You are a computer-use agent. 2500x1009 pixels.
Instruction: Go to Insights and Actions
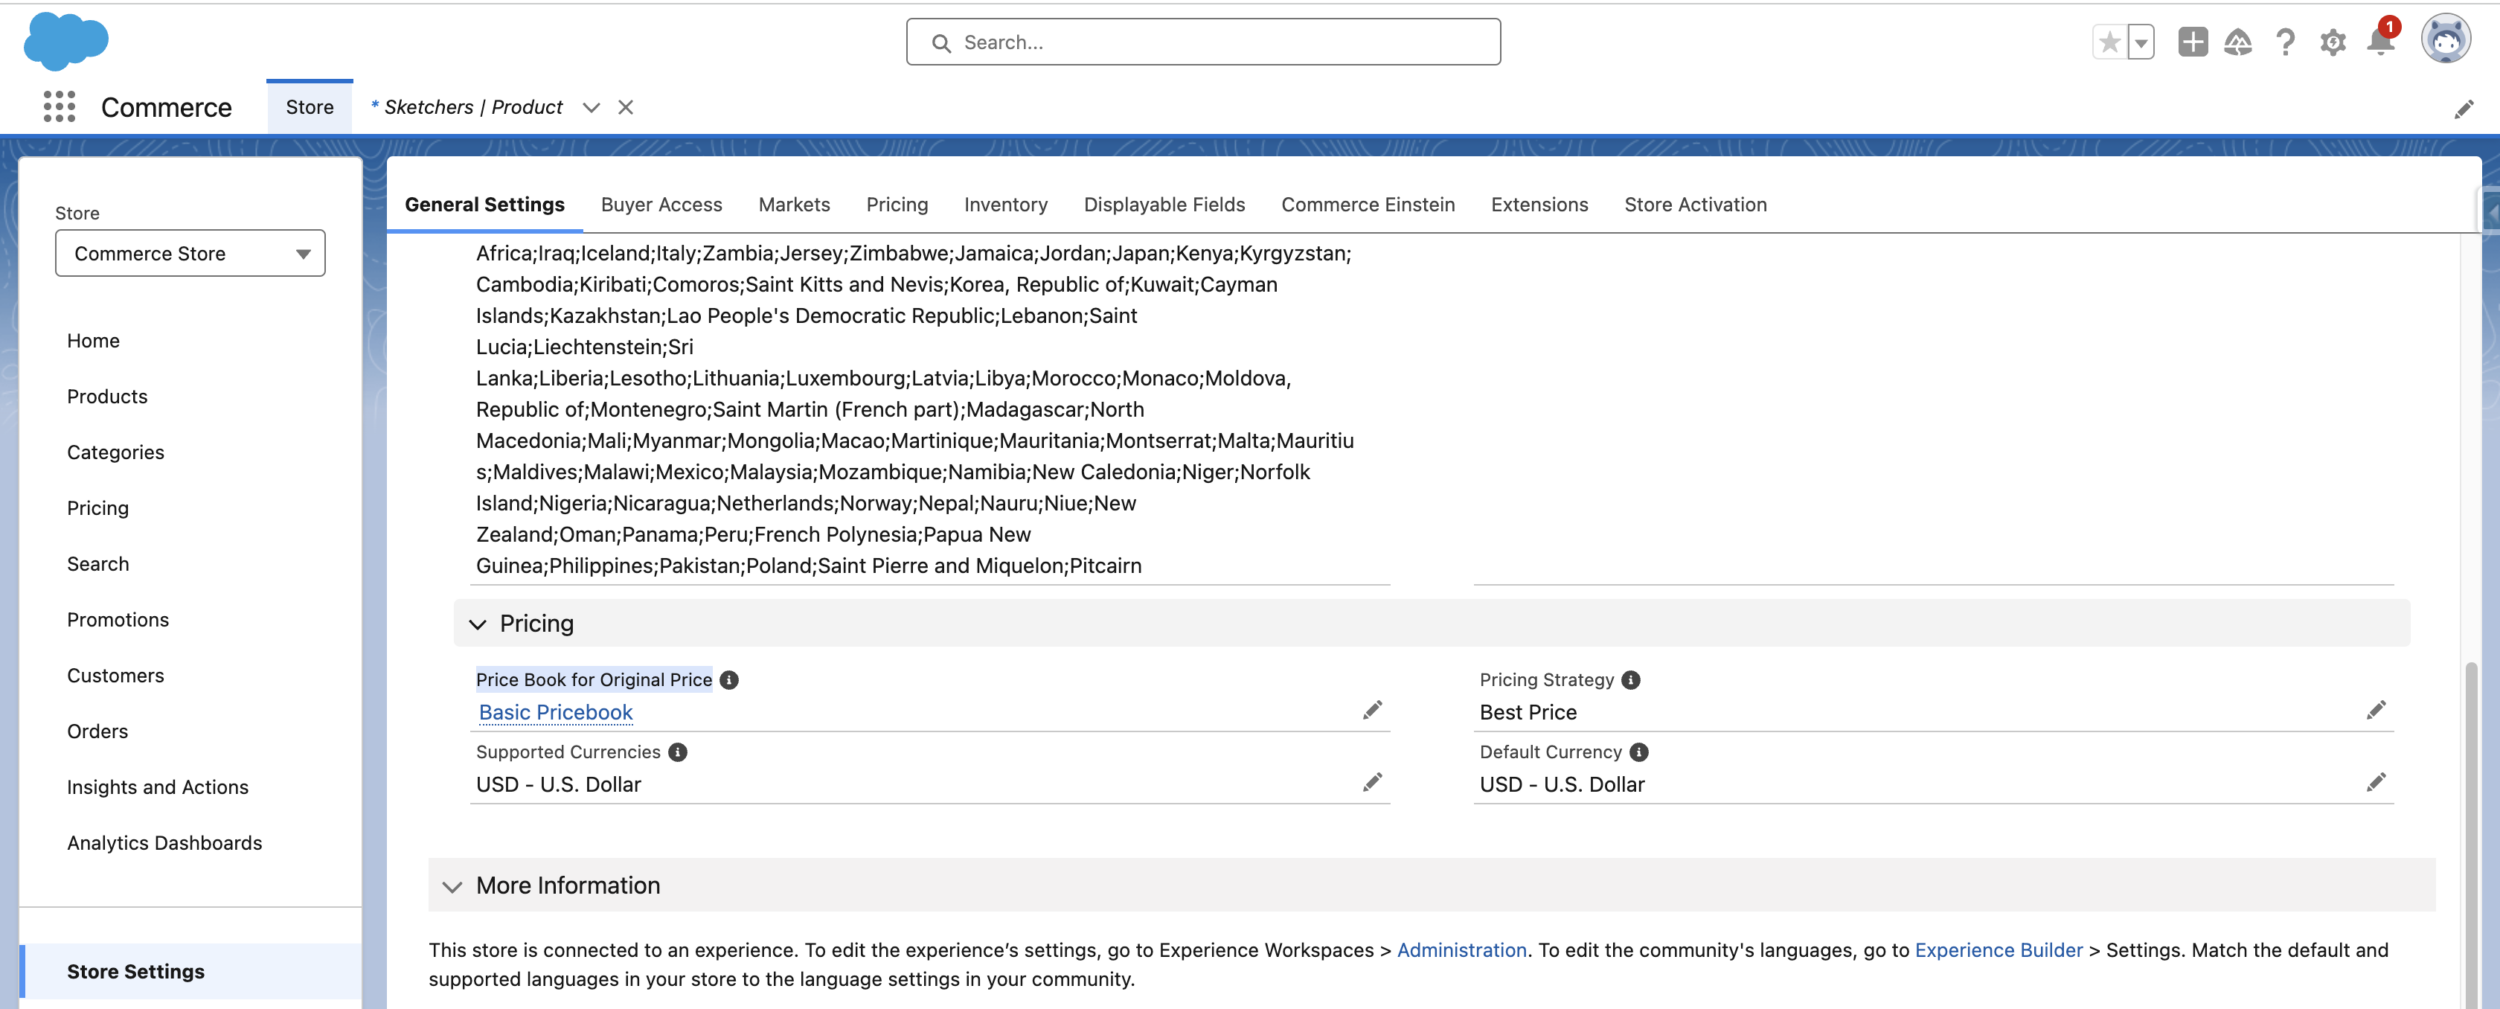click(157, 788)
